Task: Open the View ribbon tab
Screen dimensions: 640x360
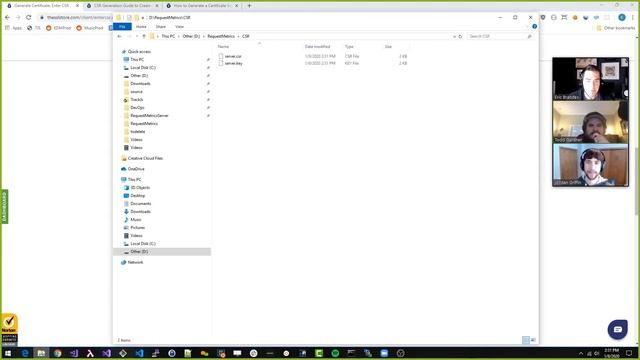Action: click(x=179, y=27)
